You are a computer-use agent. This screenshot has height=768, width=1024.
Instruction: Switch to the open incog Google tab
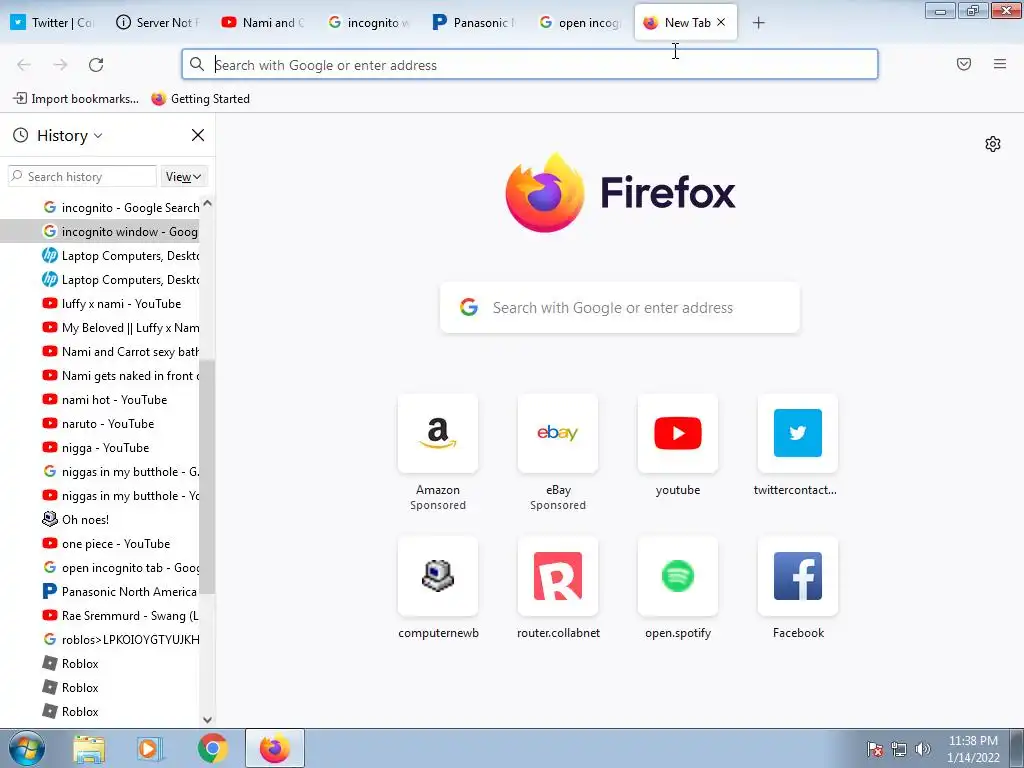(580, 22)
